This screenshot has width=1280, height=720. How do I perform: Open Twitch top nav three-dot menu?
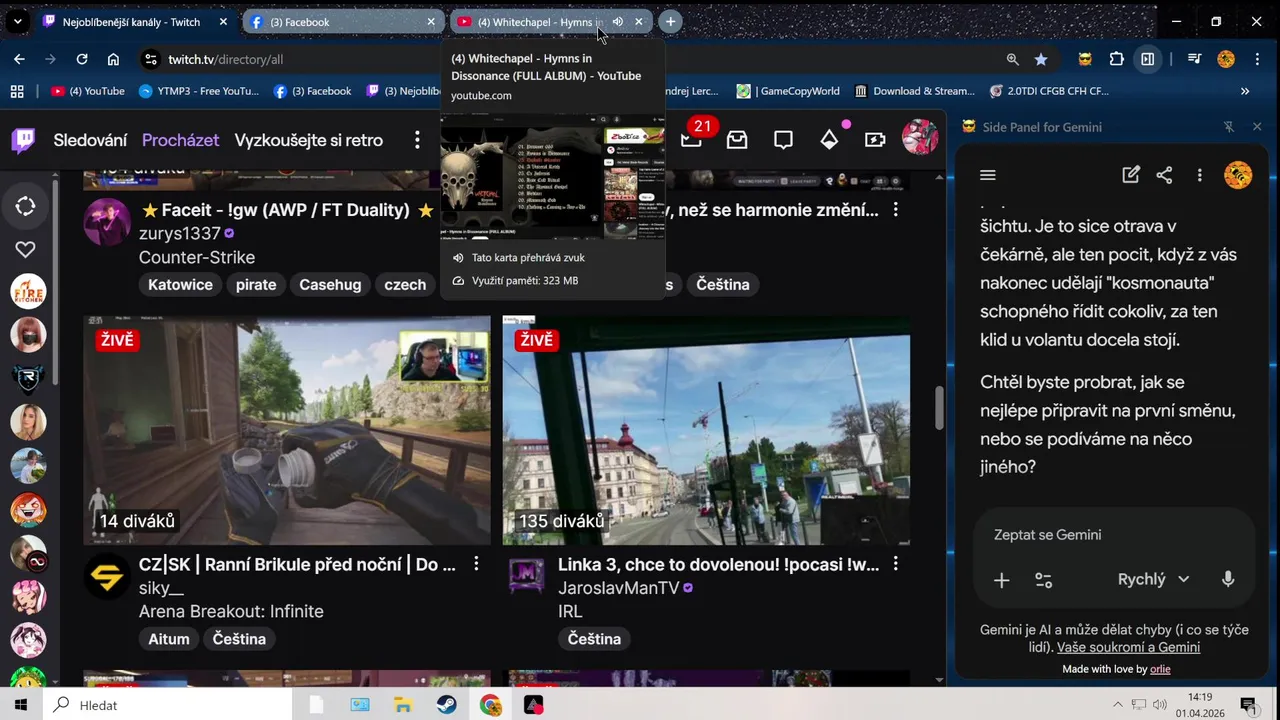[417, 140]
